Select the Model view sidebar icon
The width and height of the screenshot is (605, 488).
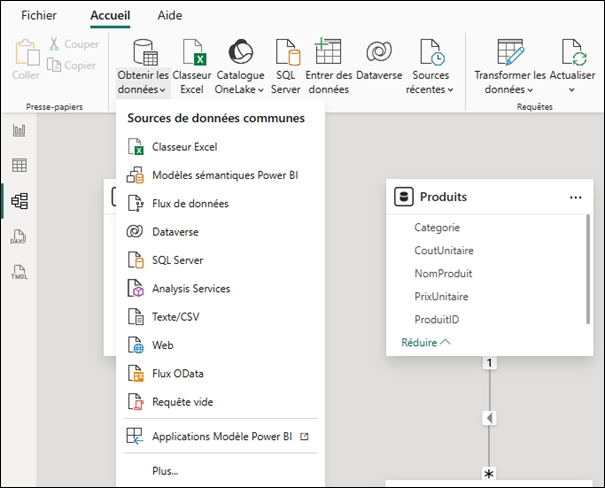pos(19,201)
